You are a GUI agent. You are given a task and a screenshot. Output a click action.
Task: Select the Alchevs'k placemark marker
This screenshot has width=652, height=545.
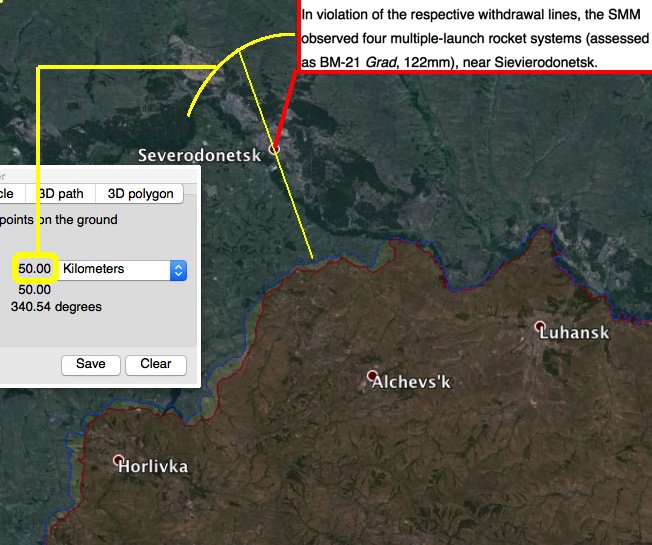coord(373,377)
